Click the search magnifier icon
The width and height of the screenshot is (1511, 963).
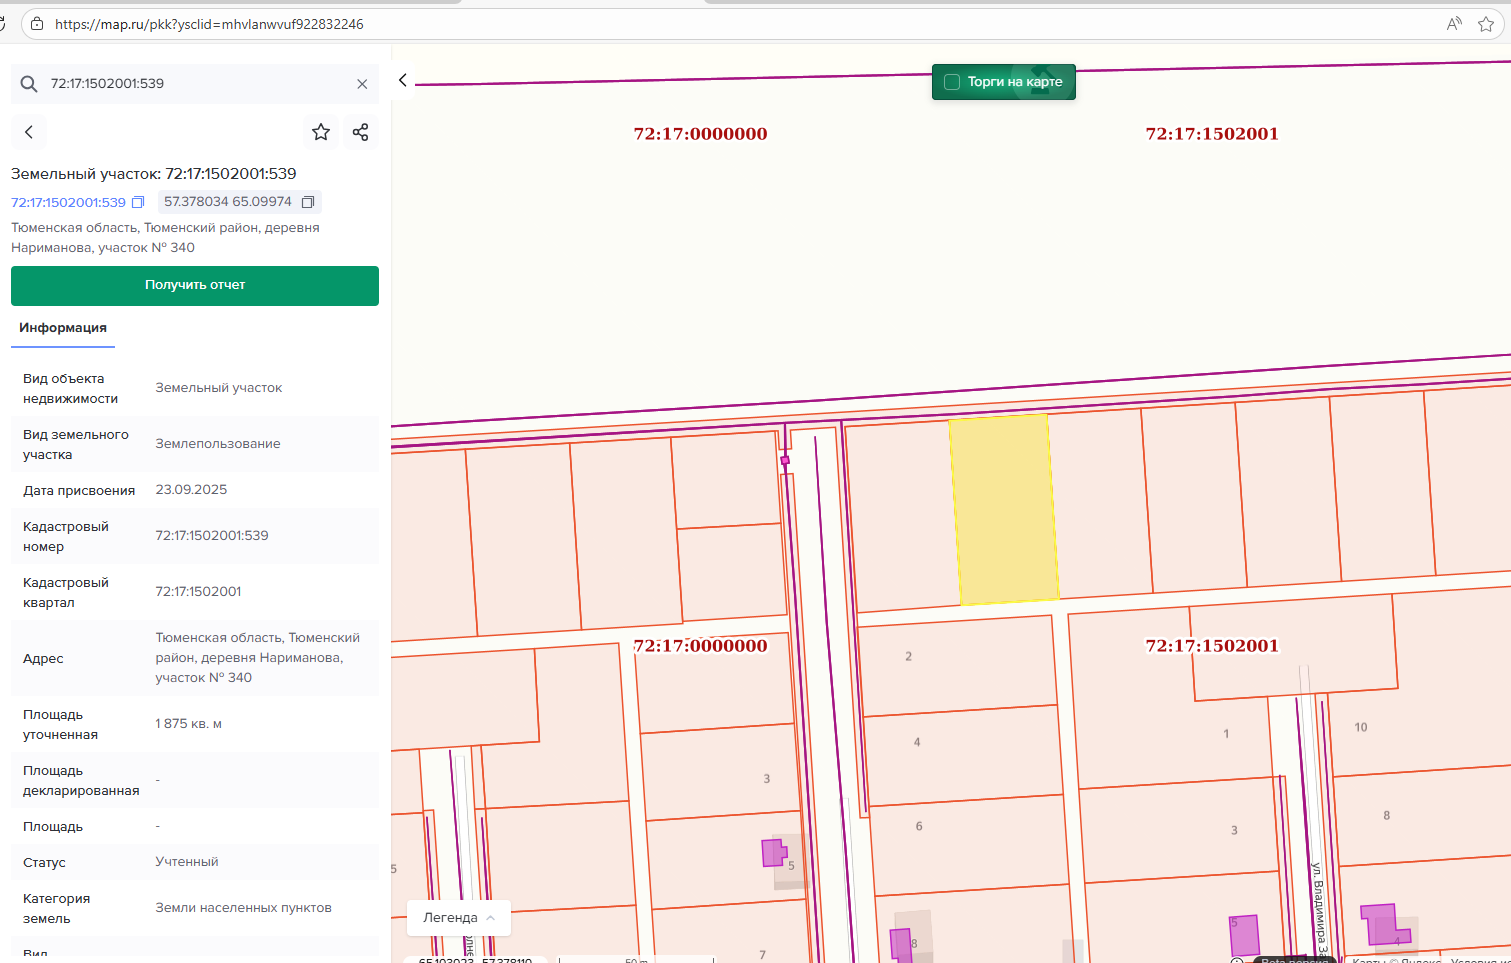coord(29,84)
